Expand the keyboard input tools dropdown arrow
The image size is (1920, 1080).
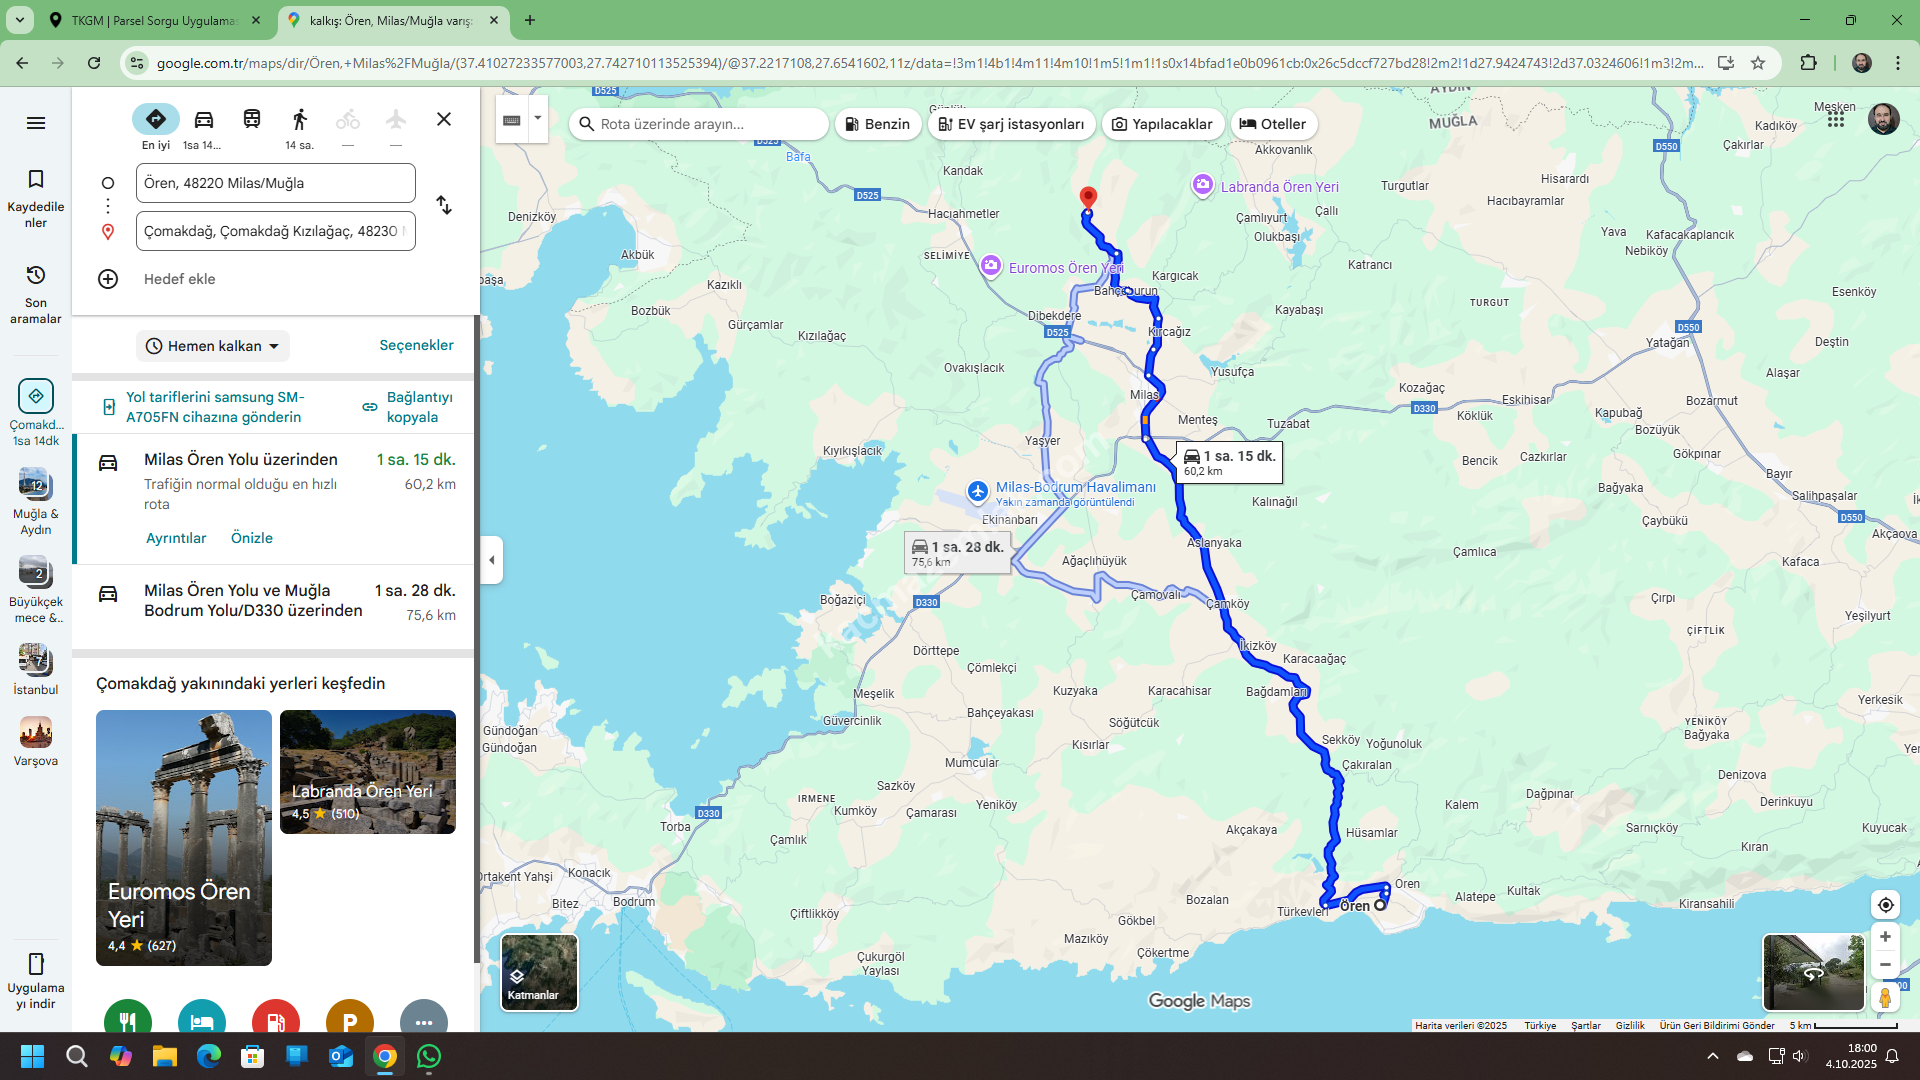click(538, 118)
